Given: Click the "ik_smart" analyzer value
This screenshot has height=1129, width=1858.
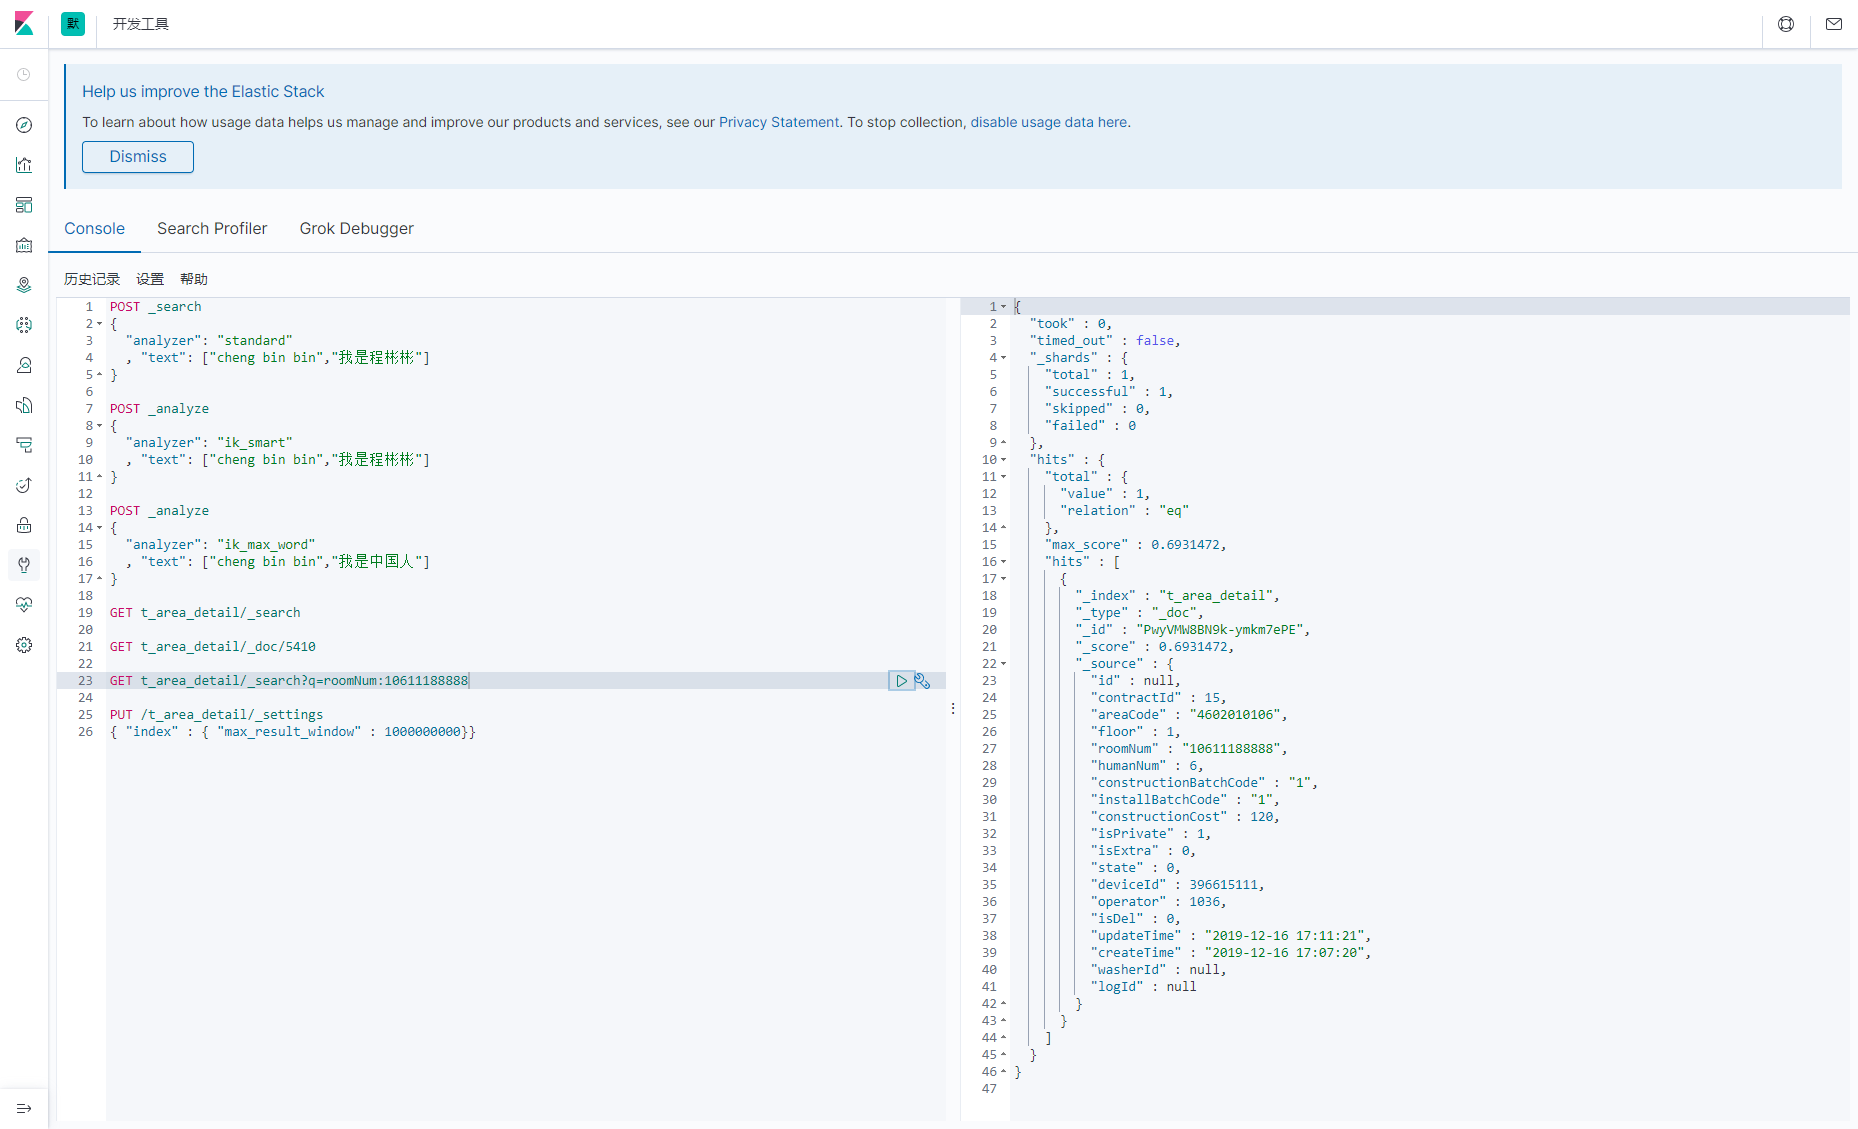Looking at the screenshot, I should [x=255, y=443].
